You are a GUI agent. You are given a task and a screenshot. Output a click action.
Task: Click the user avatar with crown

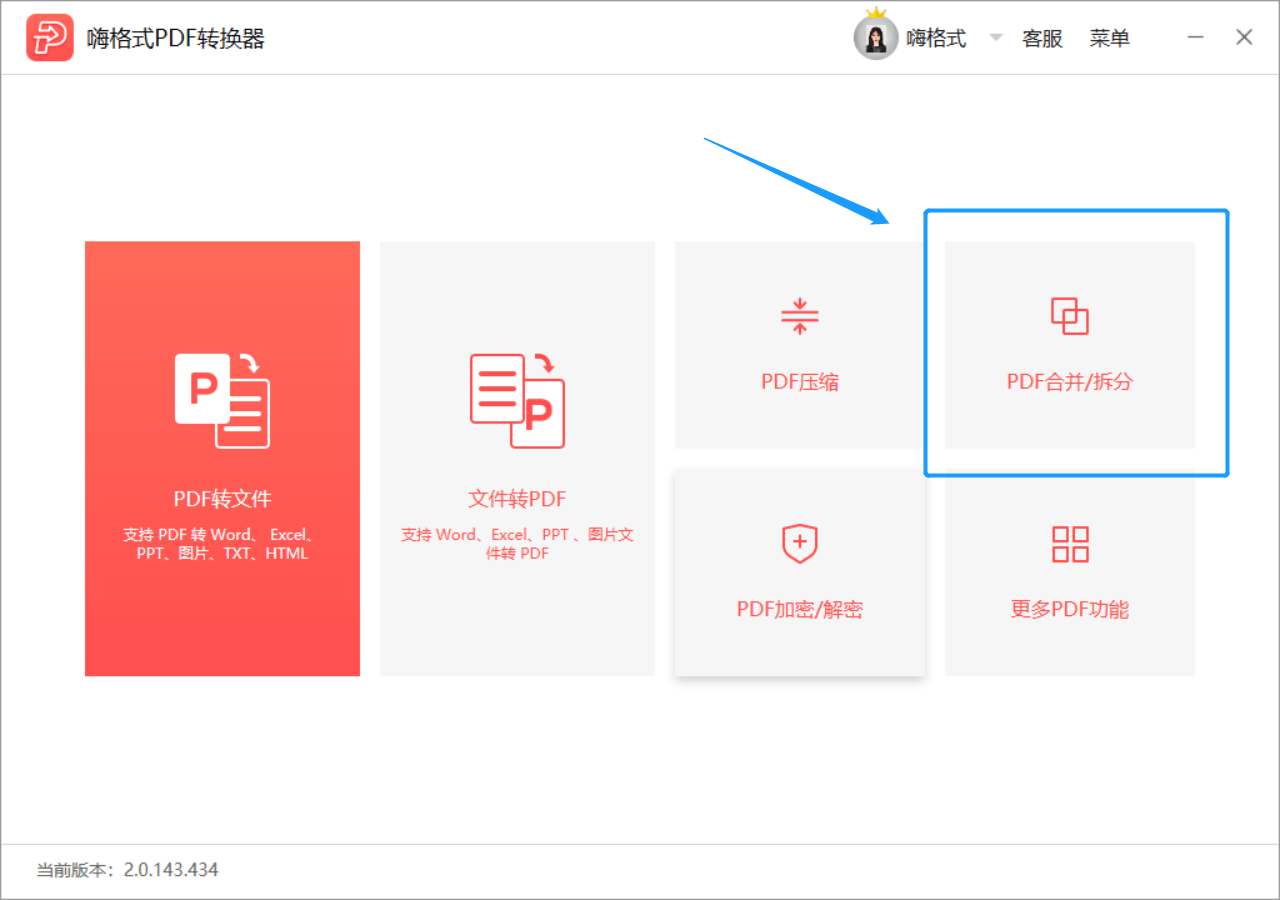coord(875,38)
